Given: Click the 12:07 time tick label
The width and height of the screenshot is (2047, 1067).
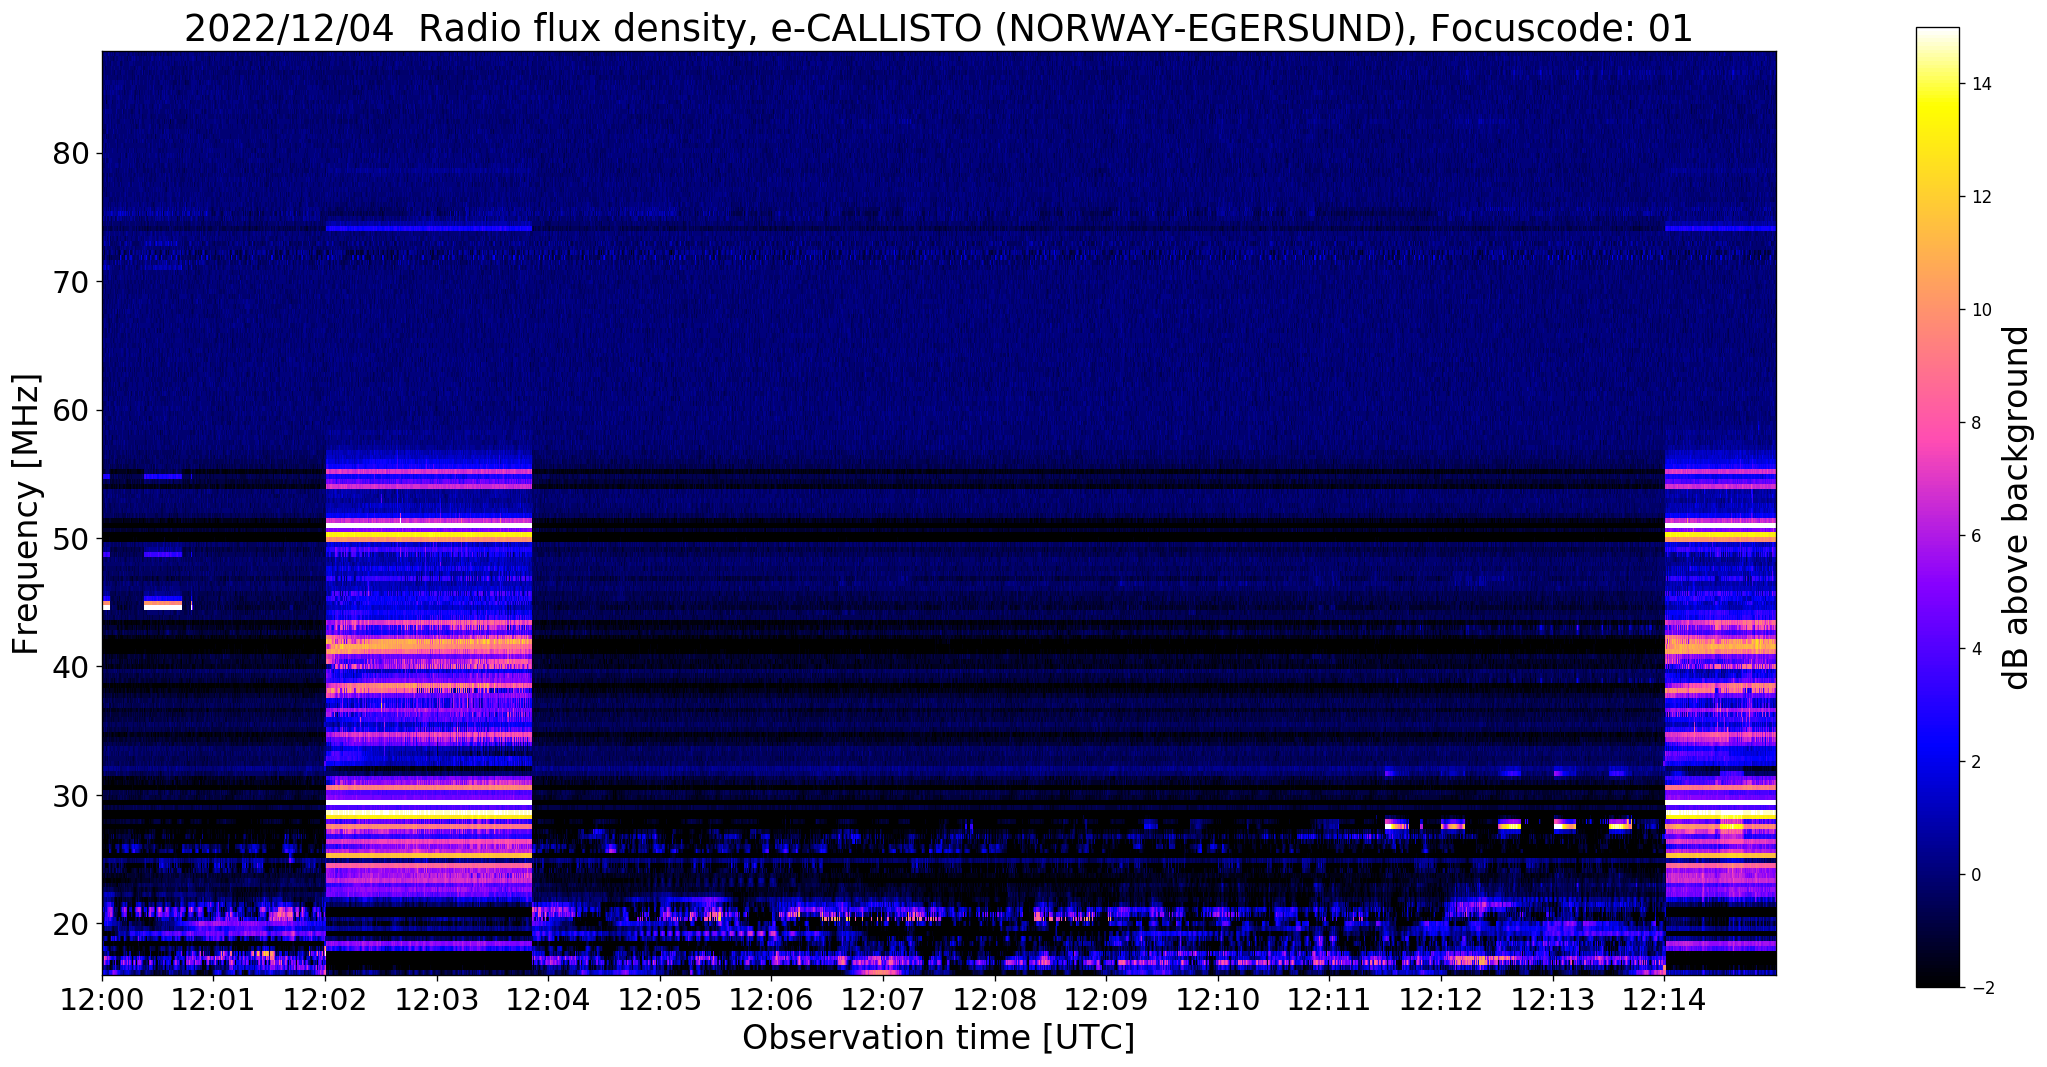Looking at the screenshot, I should [x=883, y=999].
